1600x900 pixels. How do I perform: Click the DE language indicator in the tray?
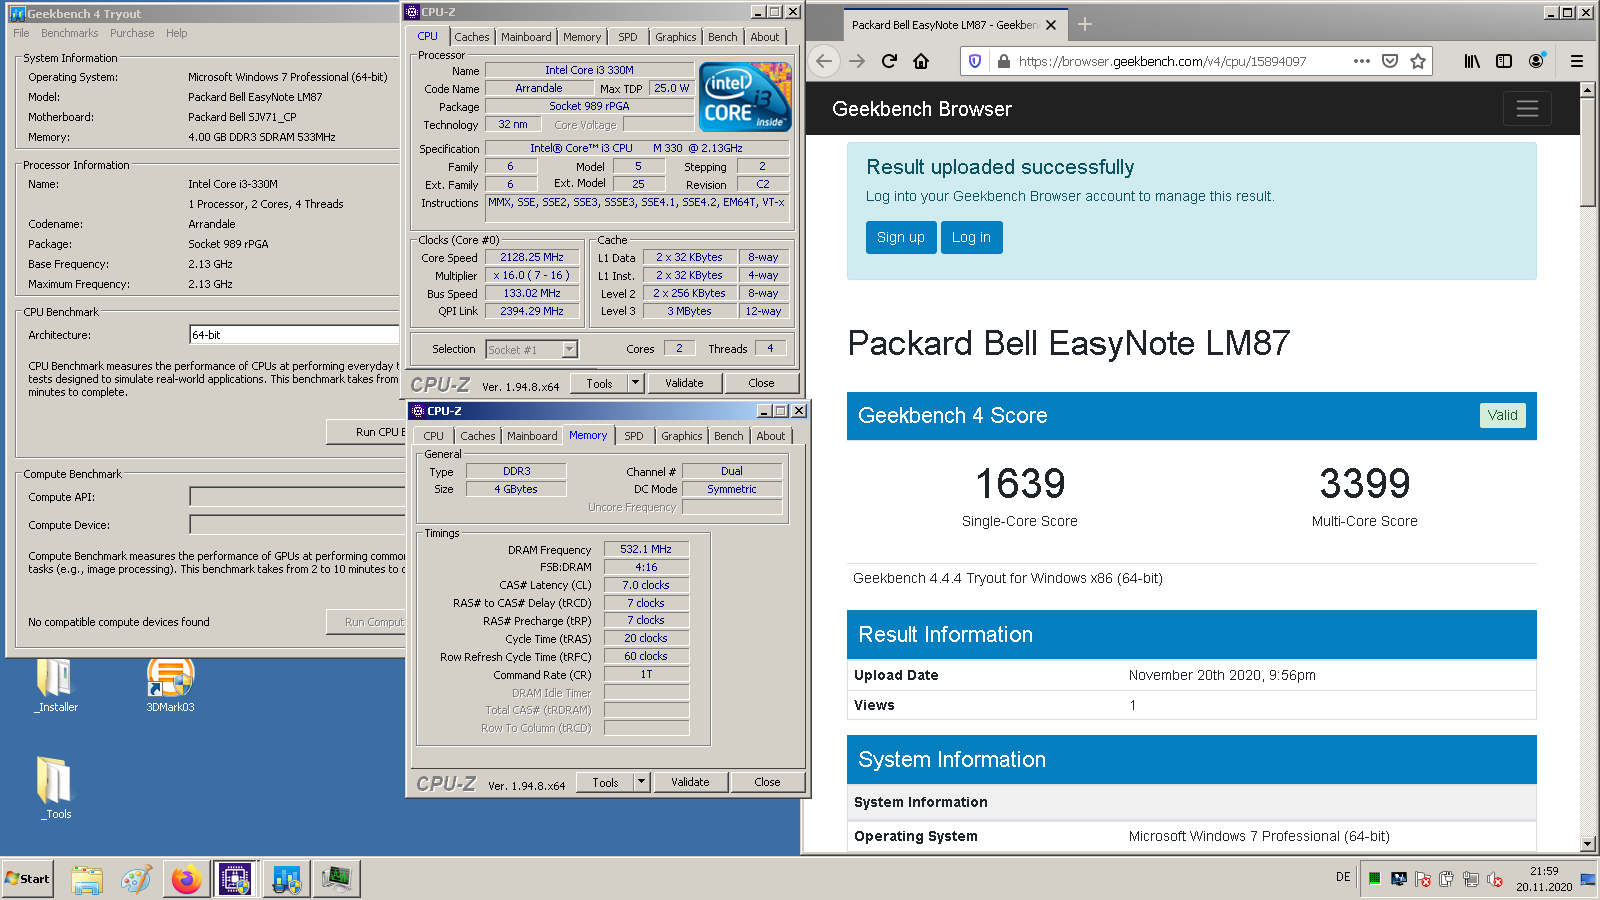point(1343,877)
